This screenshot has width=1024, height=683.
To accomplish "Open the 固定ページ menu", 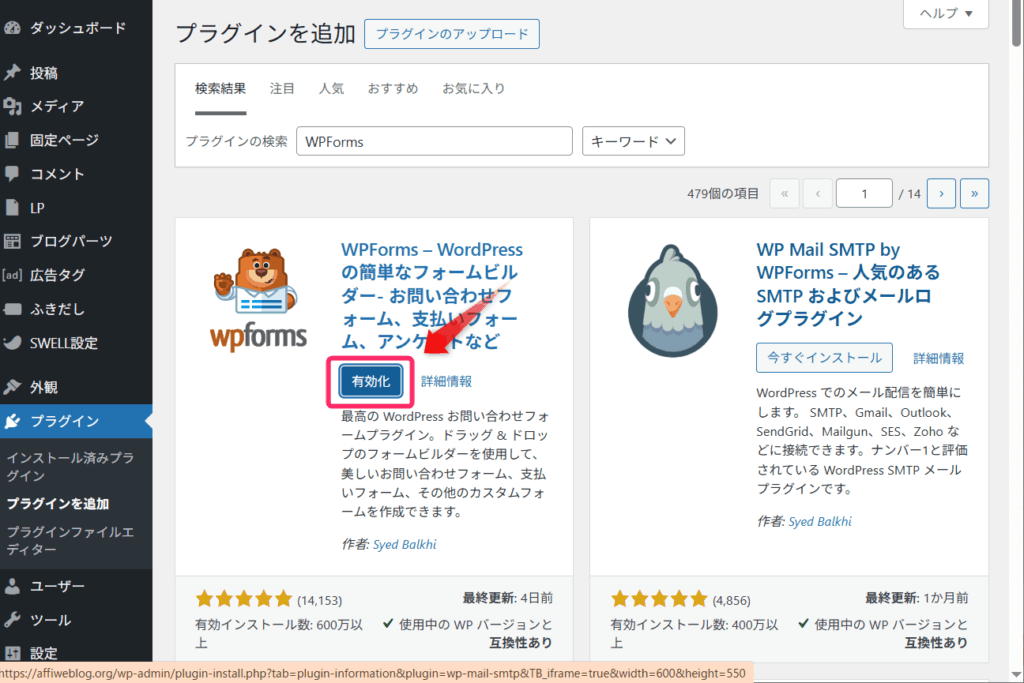I will coord(76,140).
